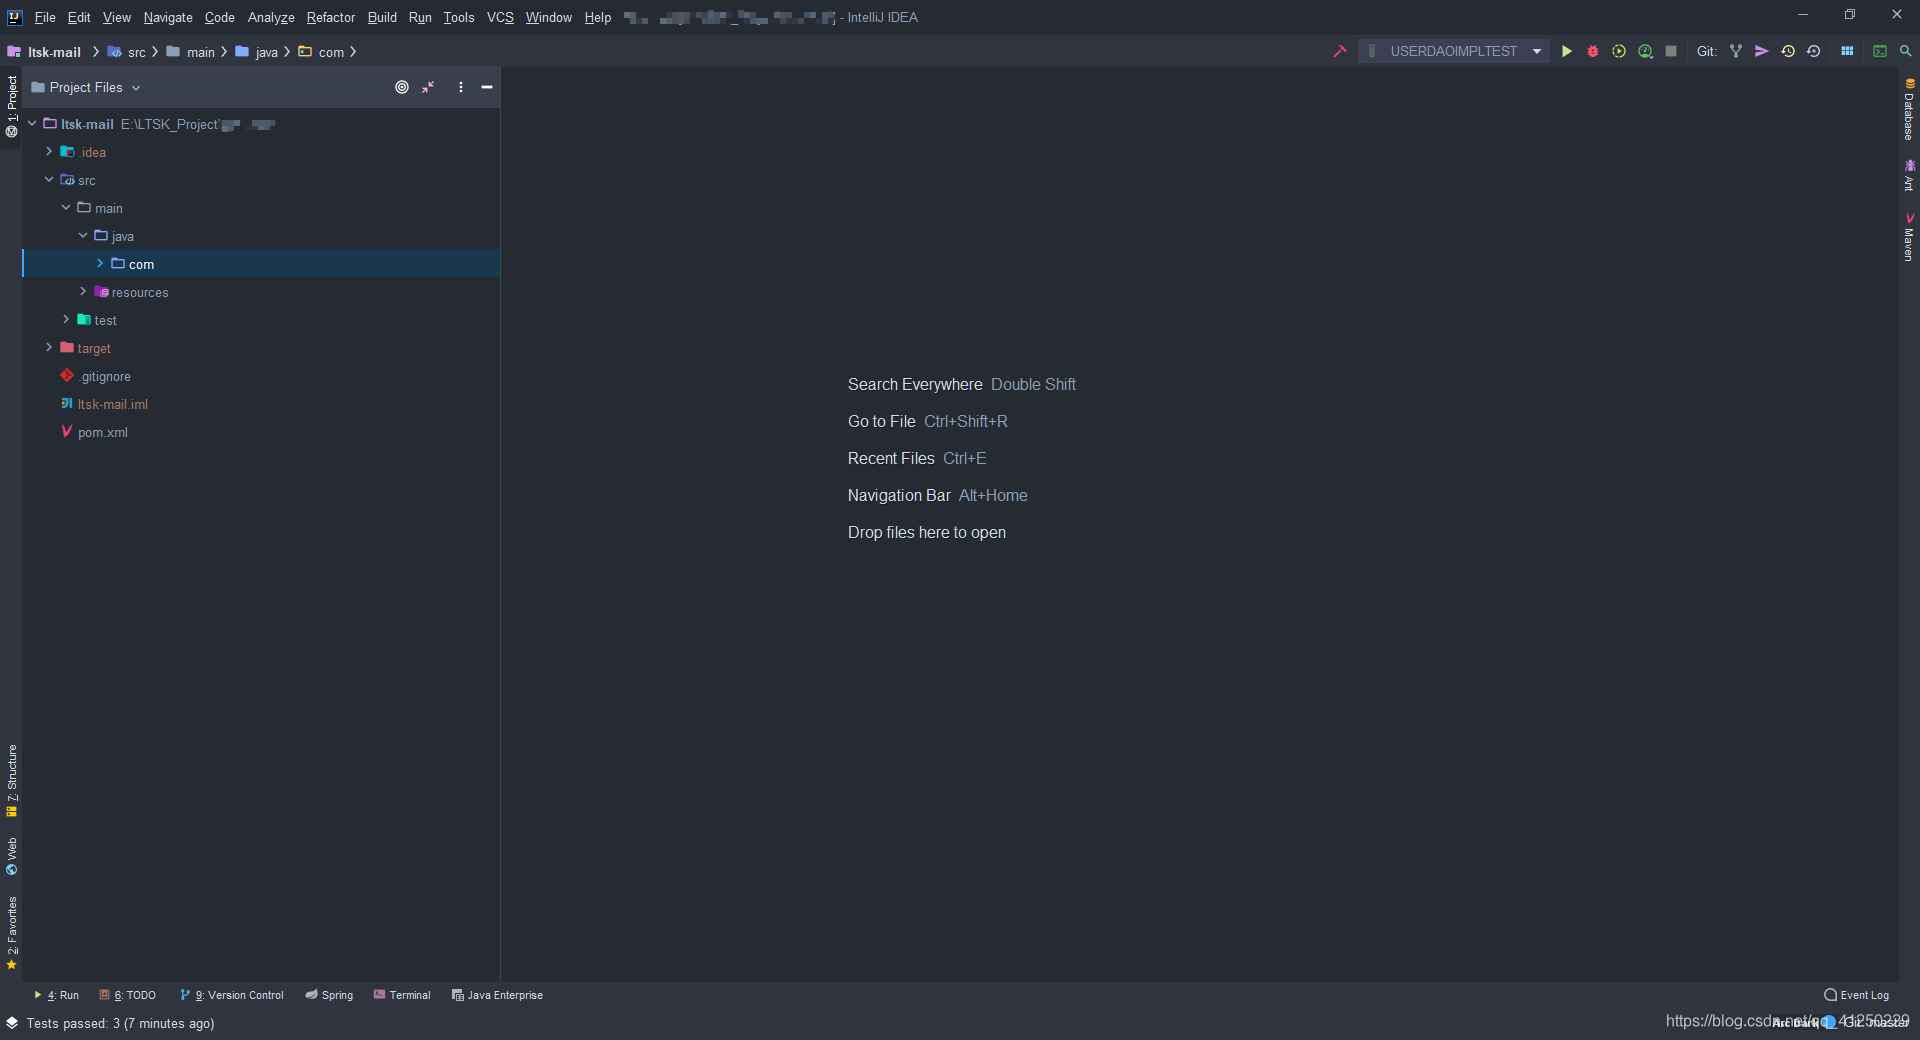Show Git history with the clock icon

[1788, 51]
